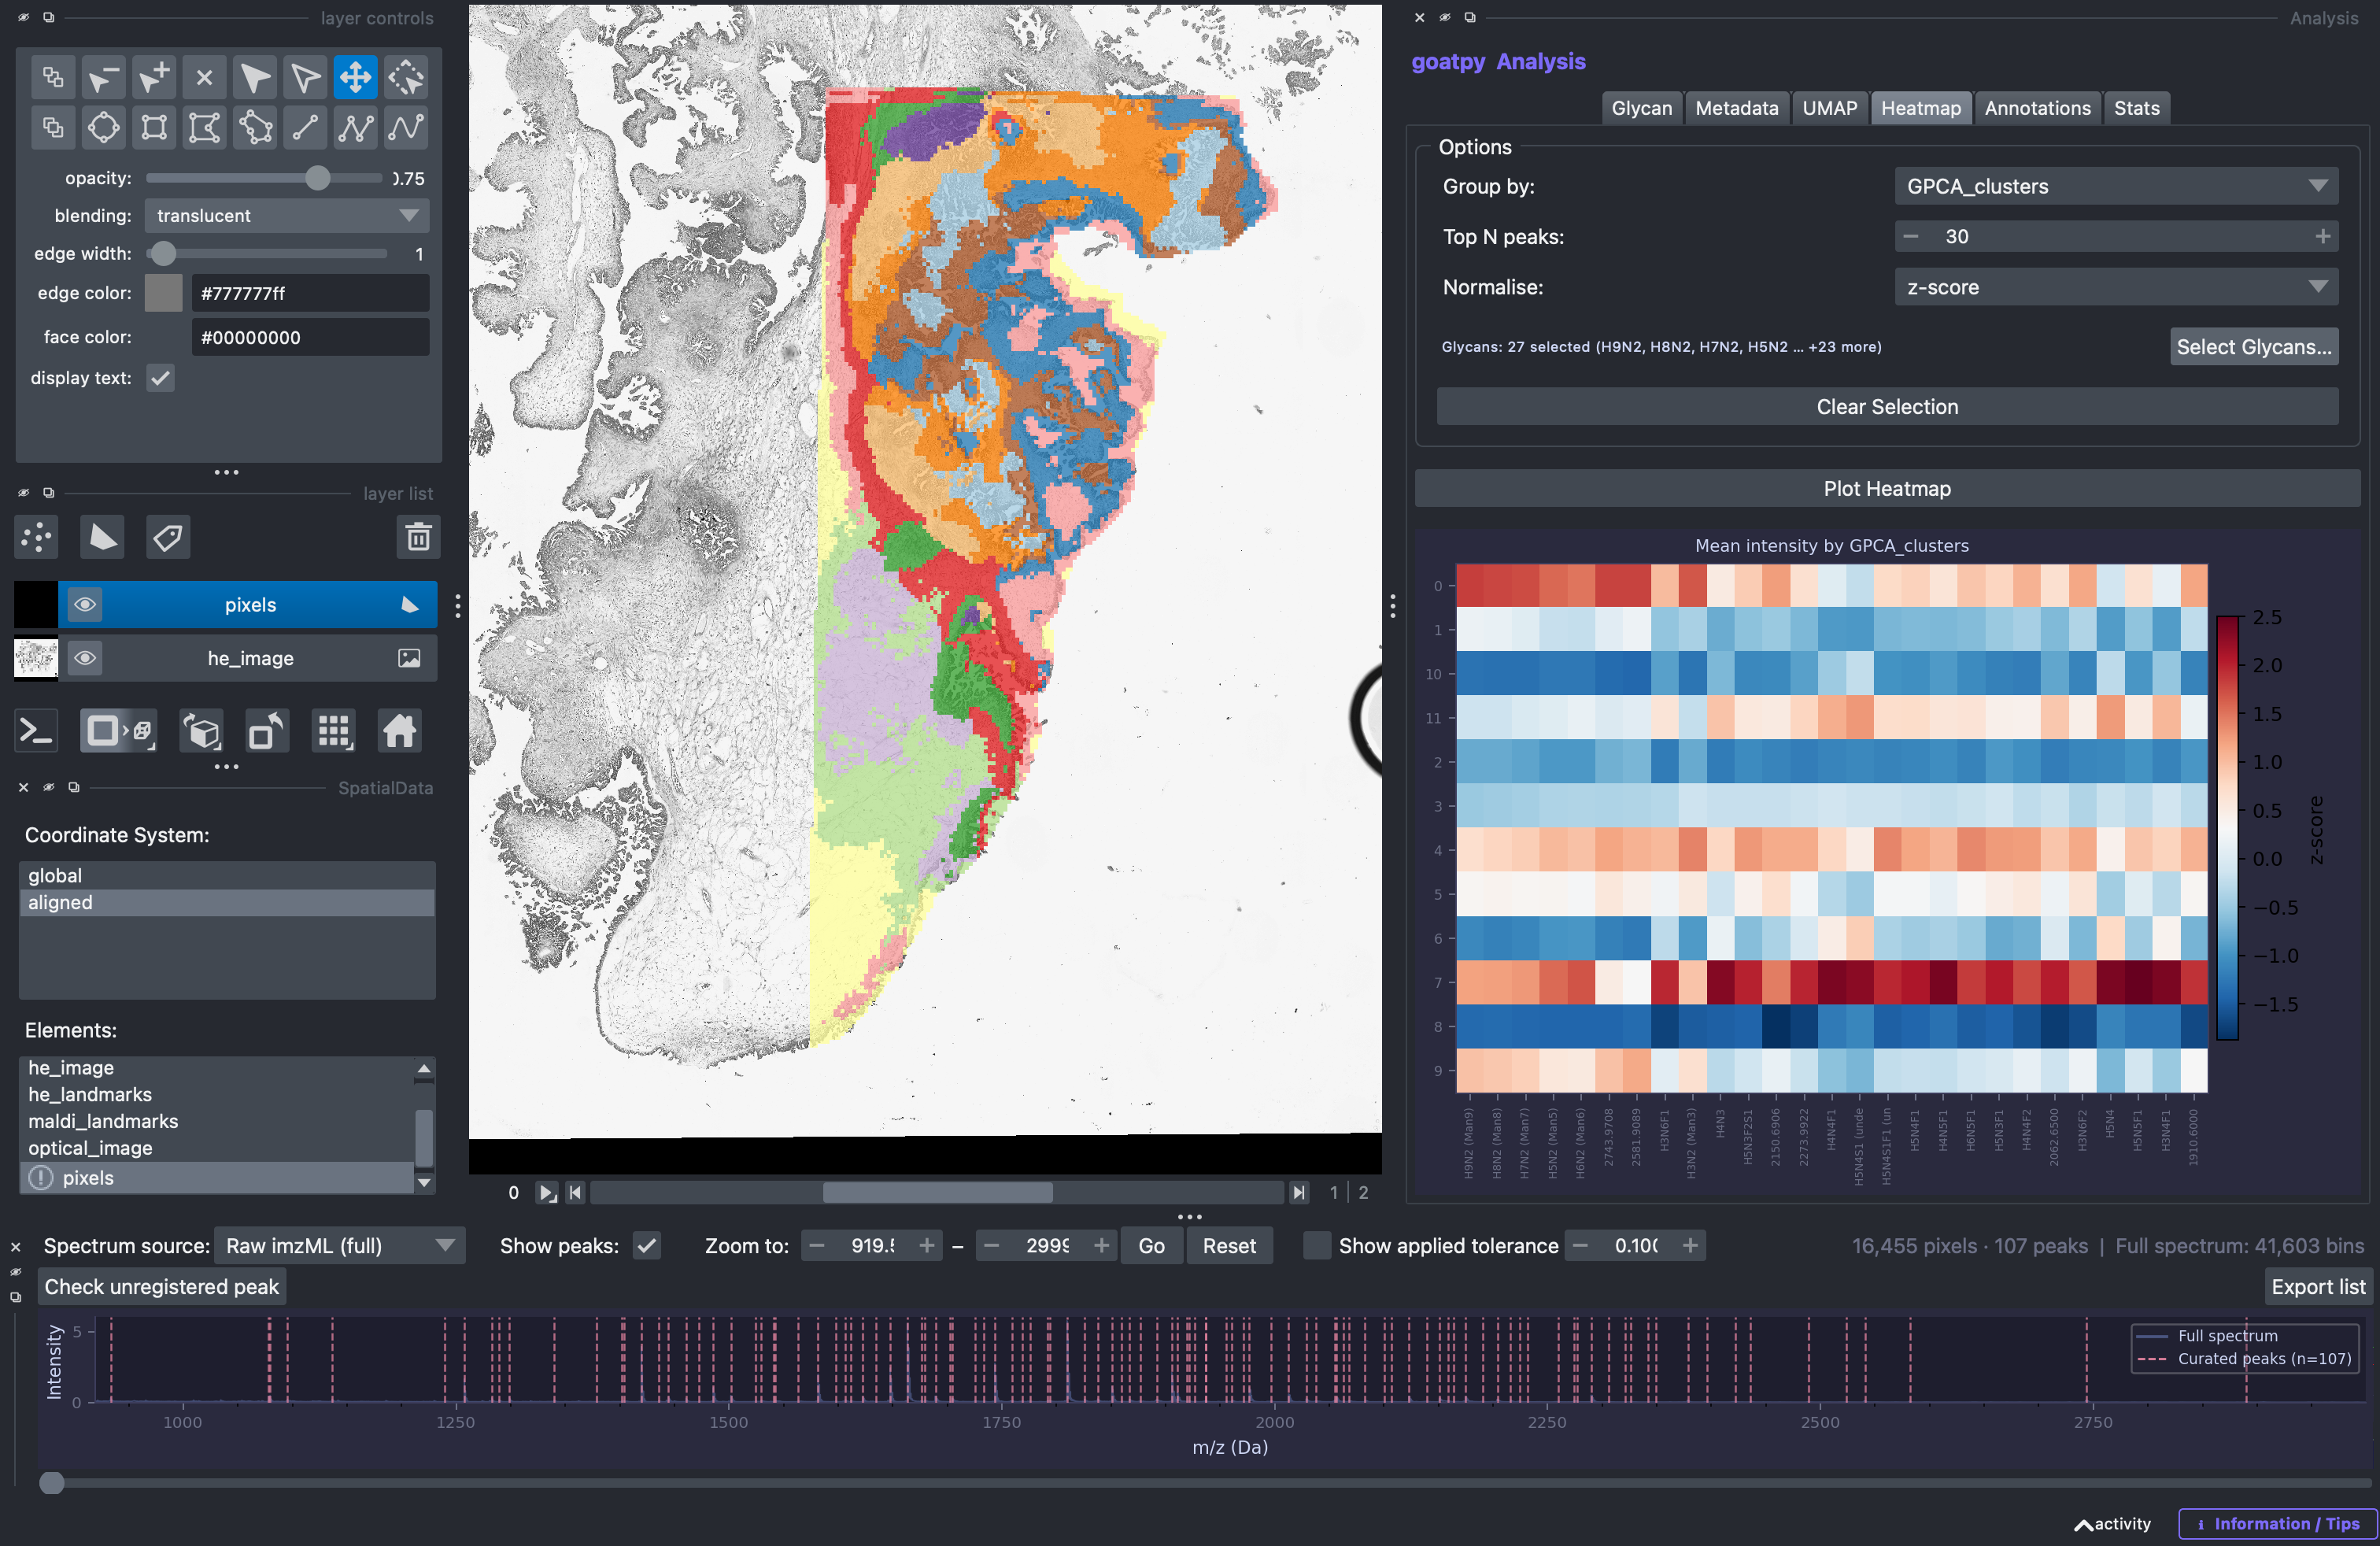2380x1546 pixels.
Task: Increase Top N peaks with plus
Action: [x=2322, y=237]
